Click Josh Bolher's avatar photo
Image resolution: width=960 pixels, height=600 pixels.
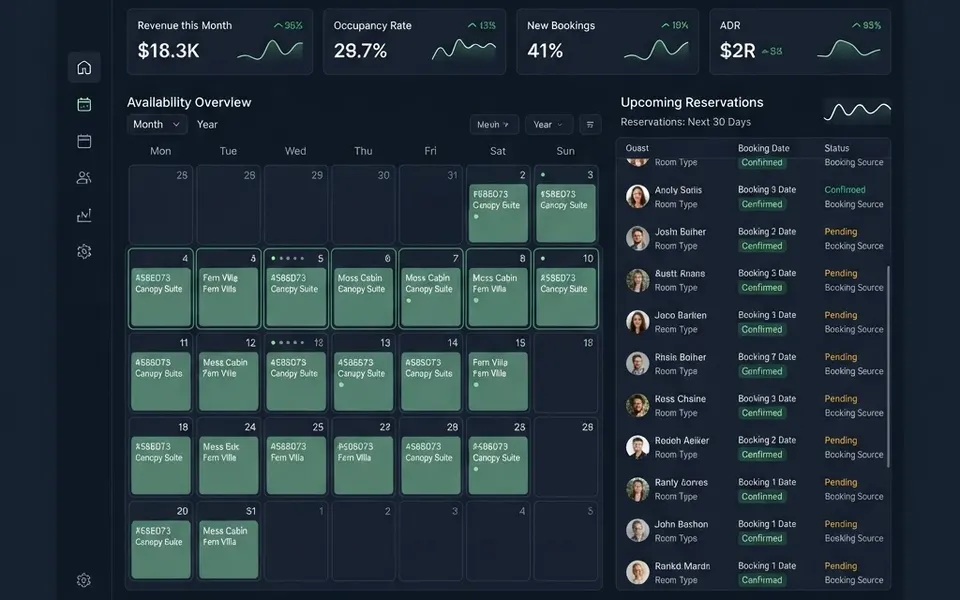point(637,238)
